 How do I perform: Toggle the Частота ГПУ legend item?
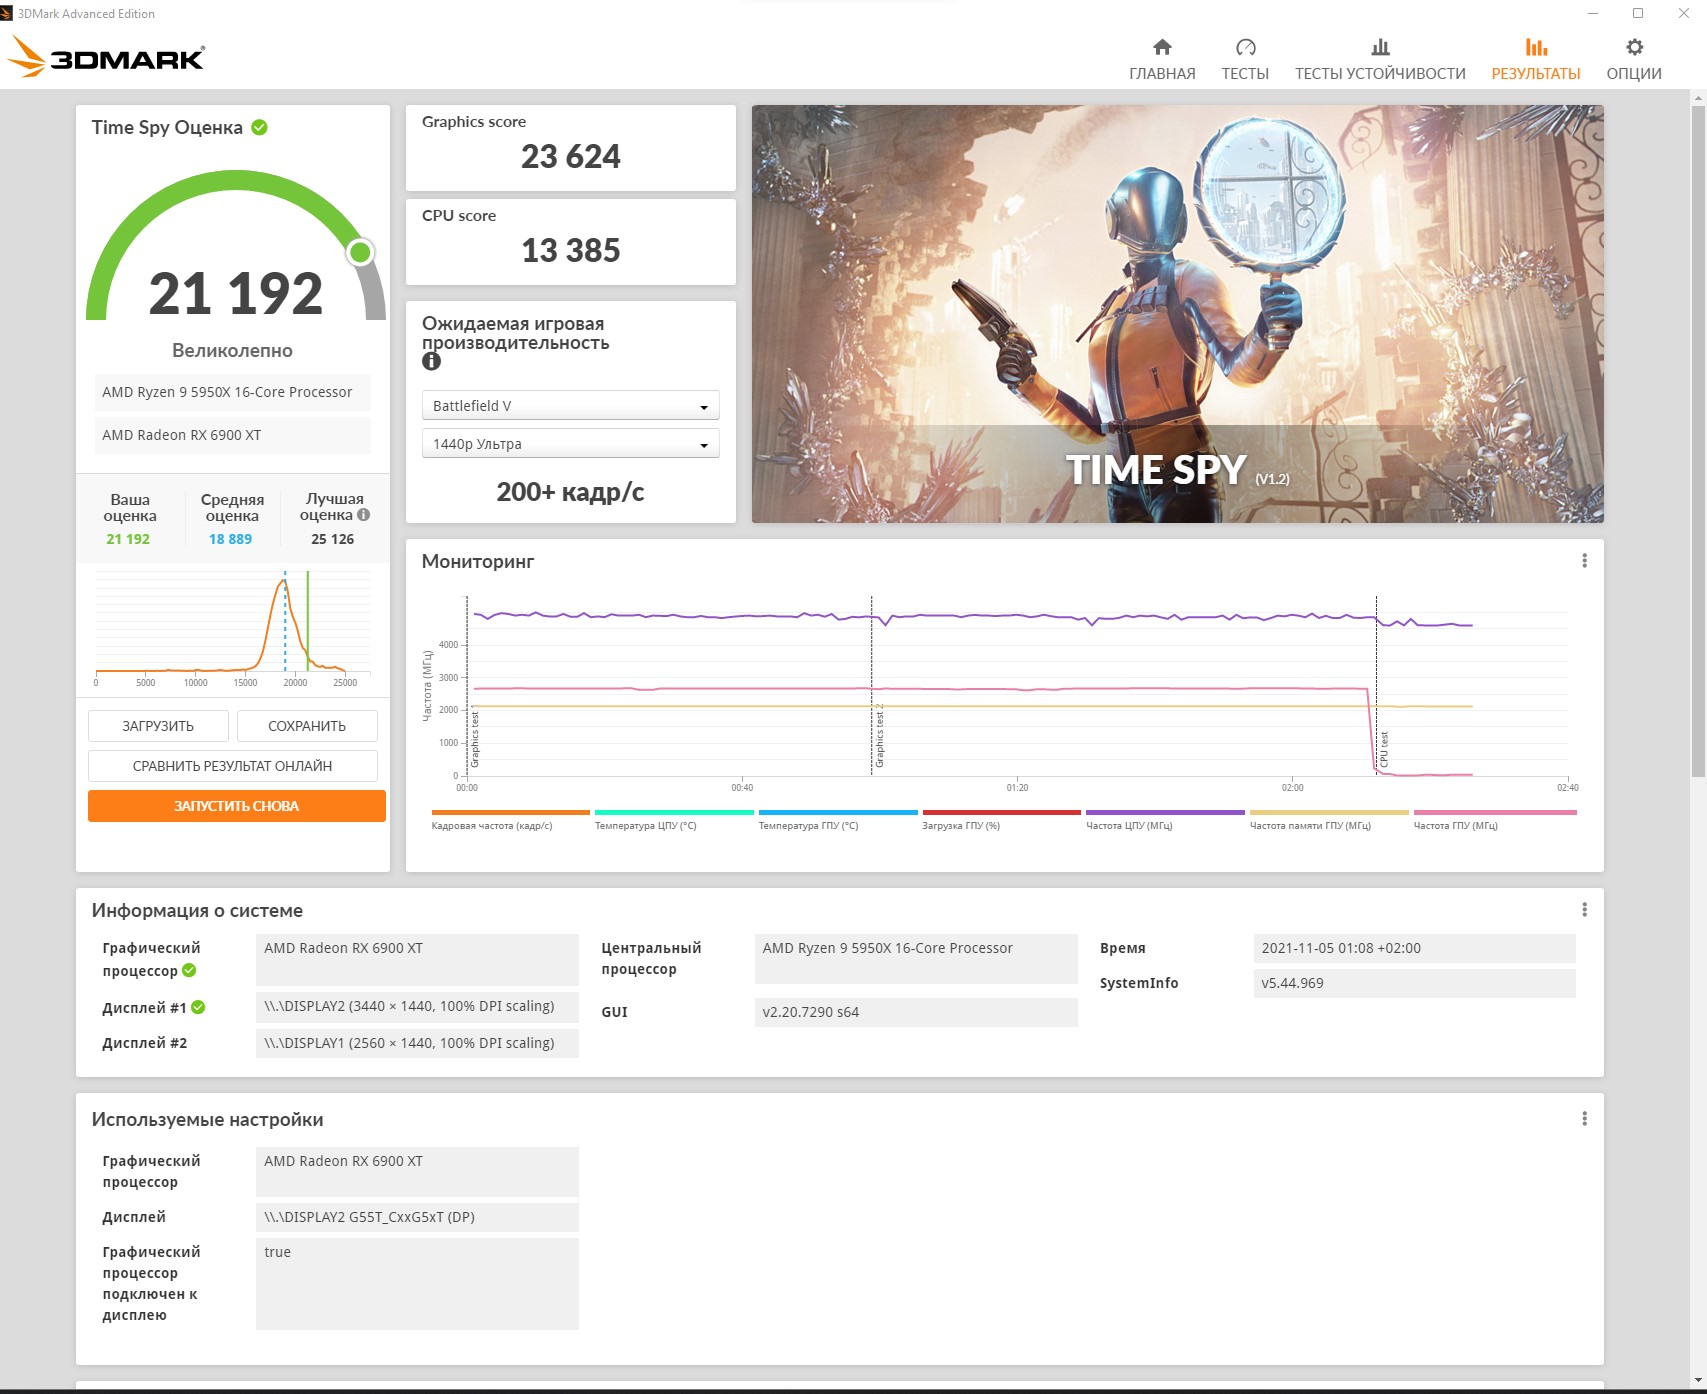(x=1495, y=820)
